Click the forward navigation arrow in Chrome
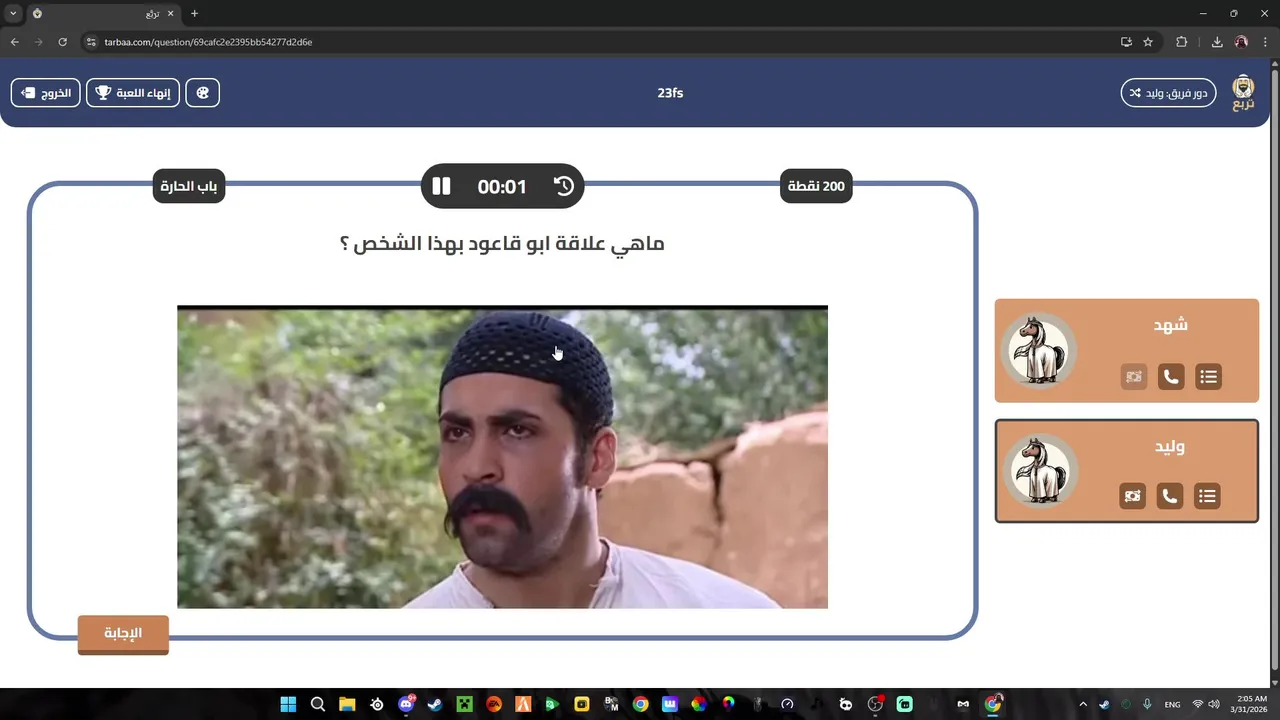 (x=38, y=42)
